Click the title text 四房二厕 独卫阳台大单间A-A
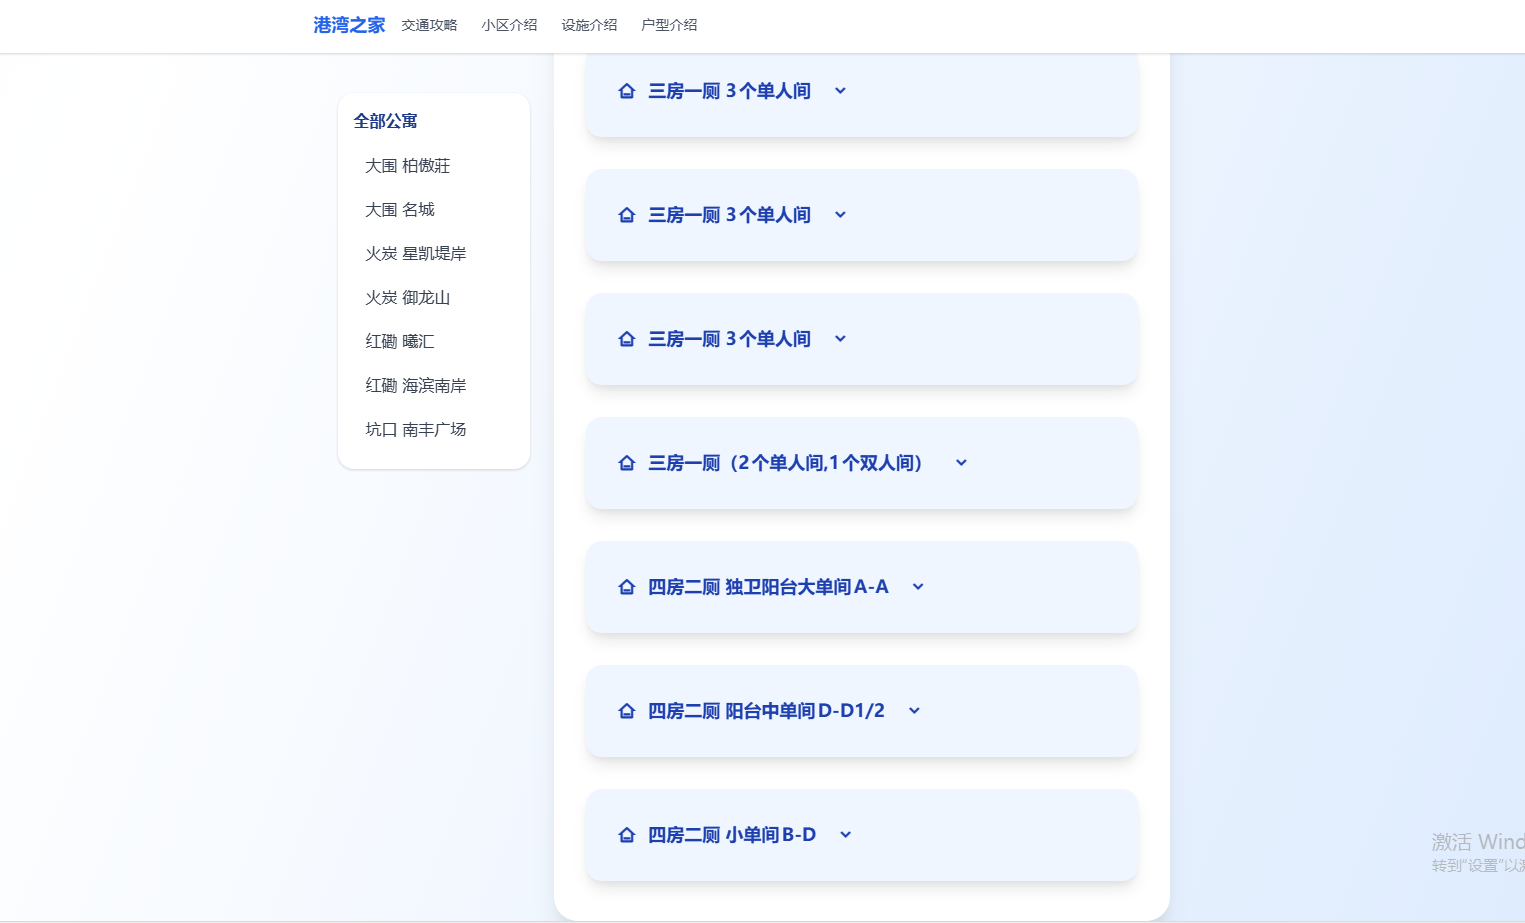The height and width of the screenshot is (923, 1525). tap(768, 587)
